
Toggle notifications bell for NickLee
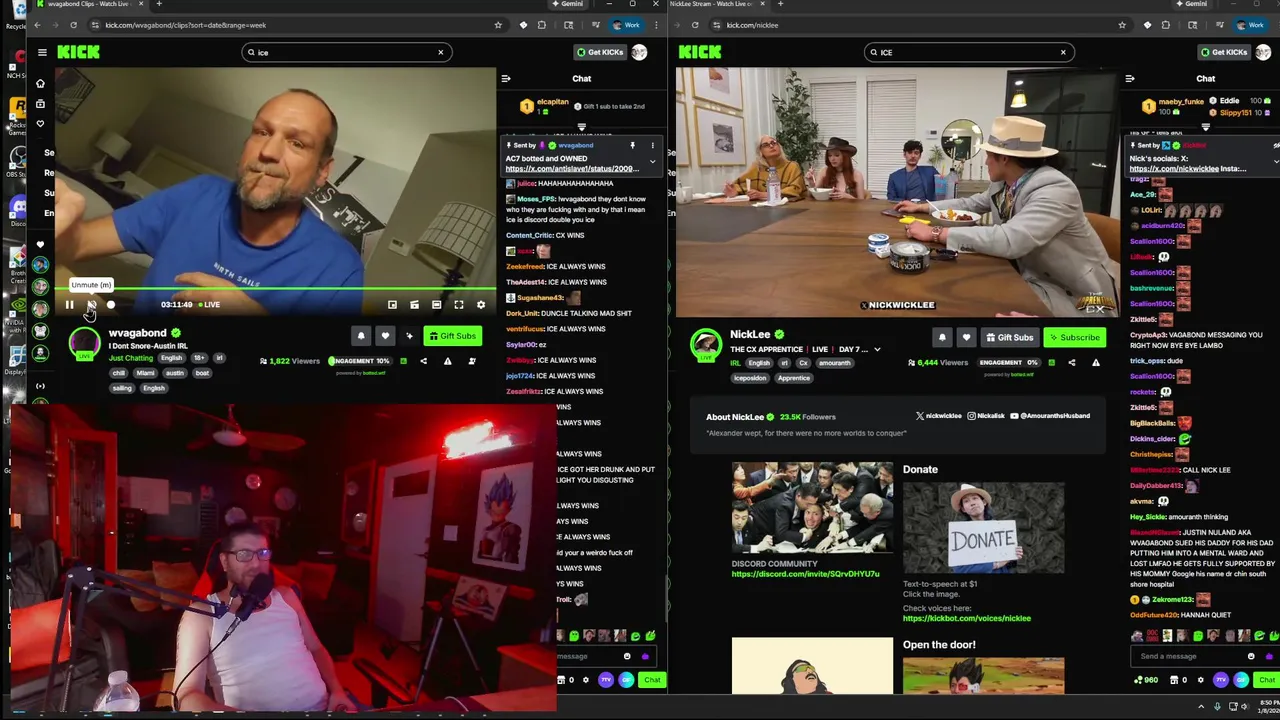click(x=942, y=338)
